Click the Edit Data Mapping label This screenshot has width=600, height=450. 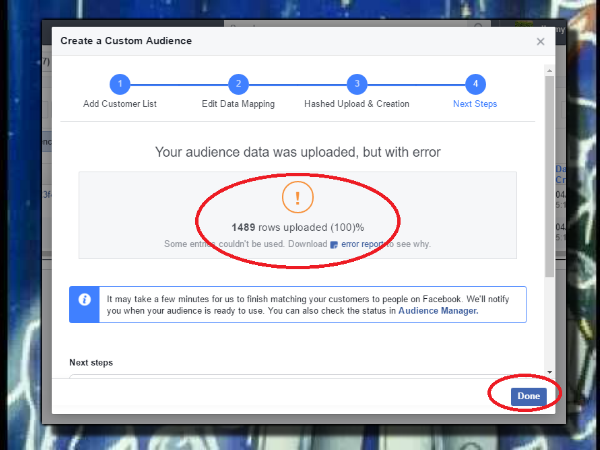[238, 104]
